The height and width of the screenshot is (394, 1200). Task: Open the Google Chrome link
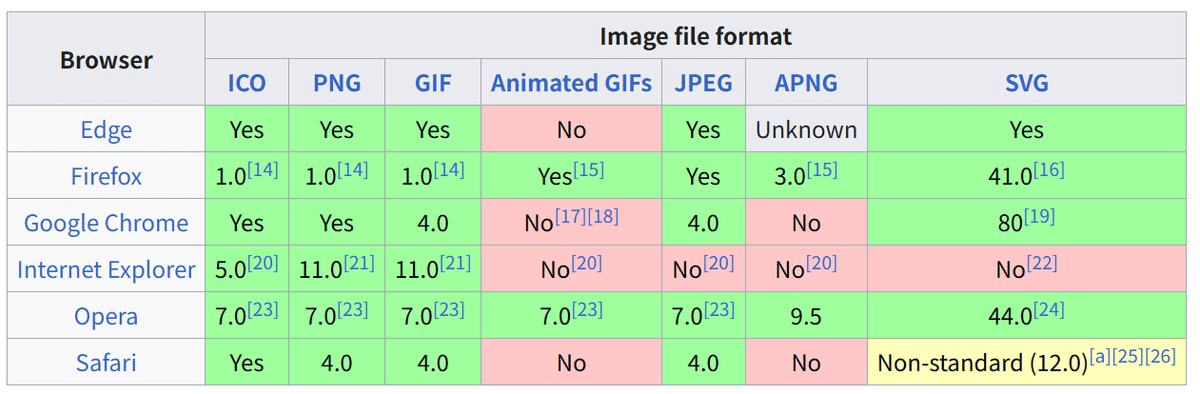tap(106, 223)
